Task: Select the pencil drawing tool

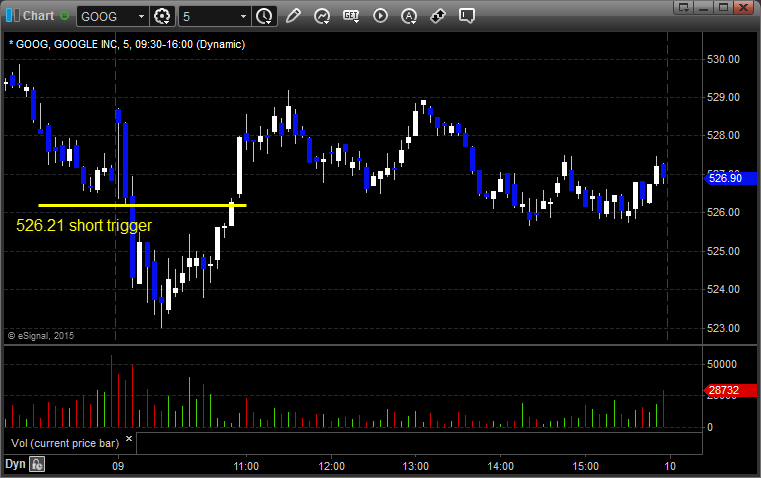Action: tap(293, 16)
